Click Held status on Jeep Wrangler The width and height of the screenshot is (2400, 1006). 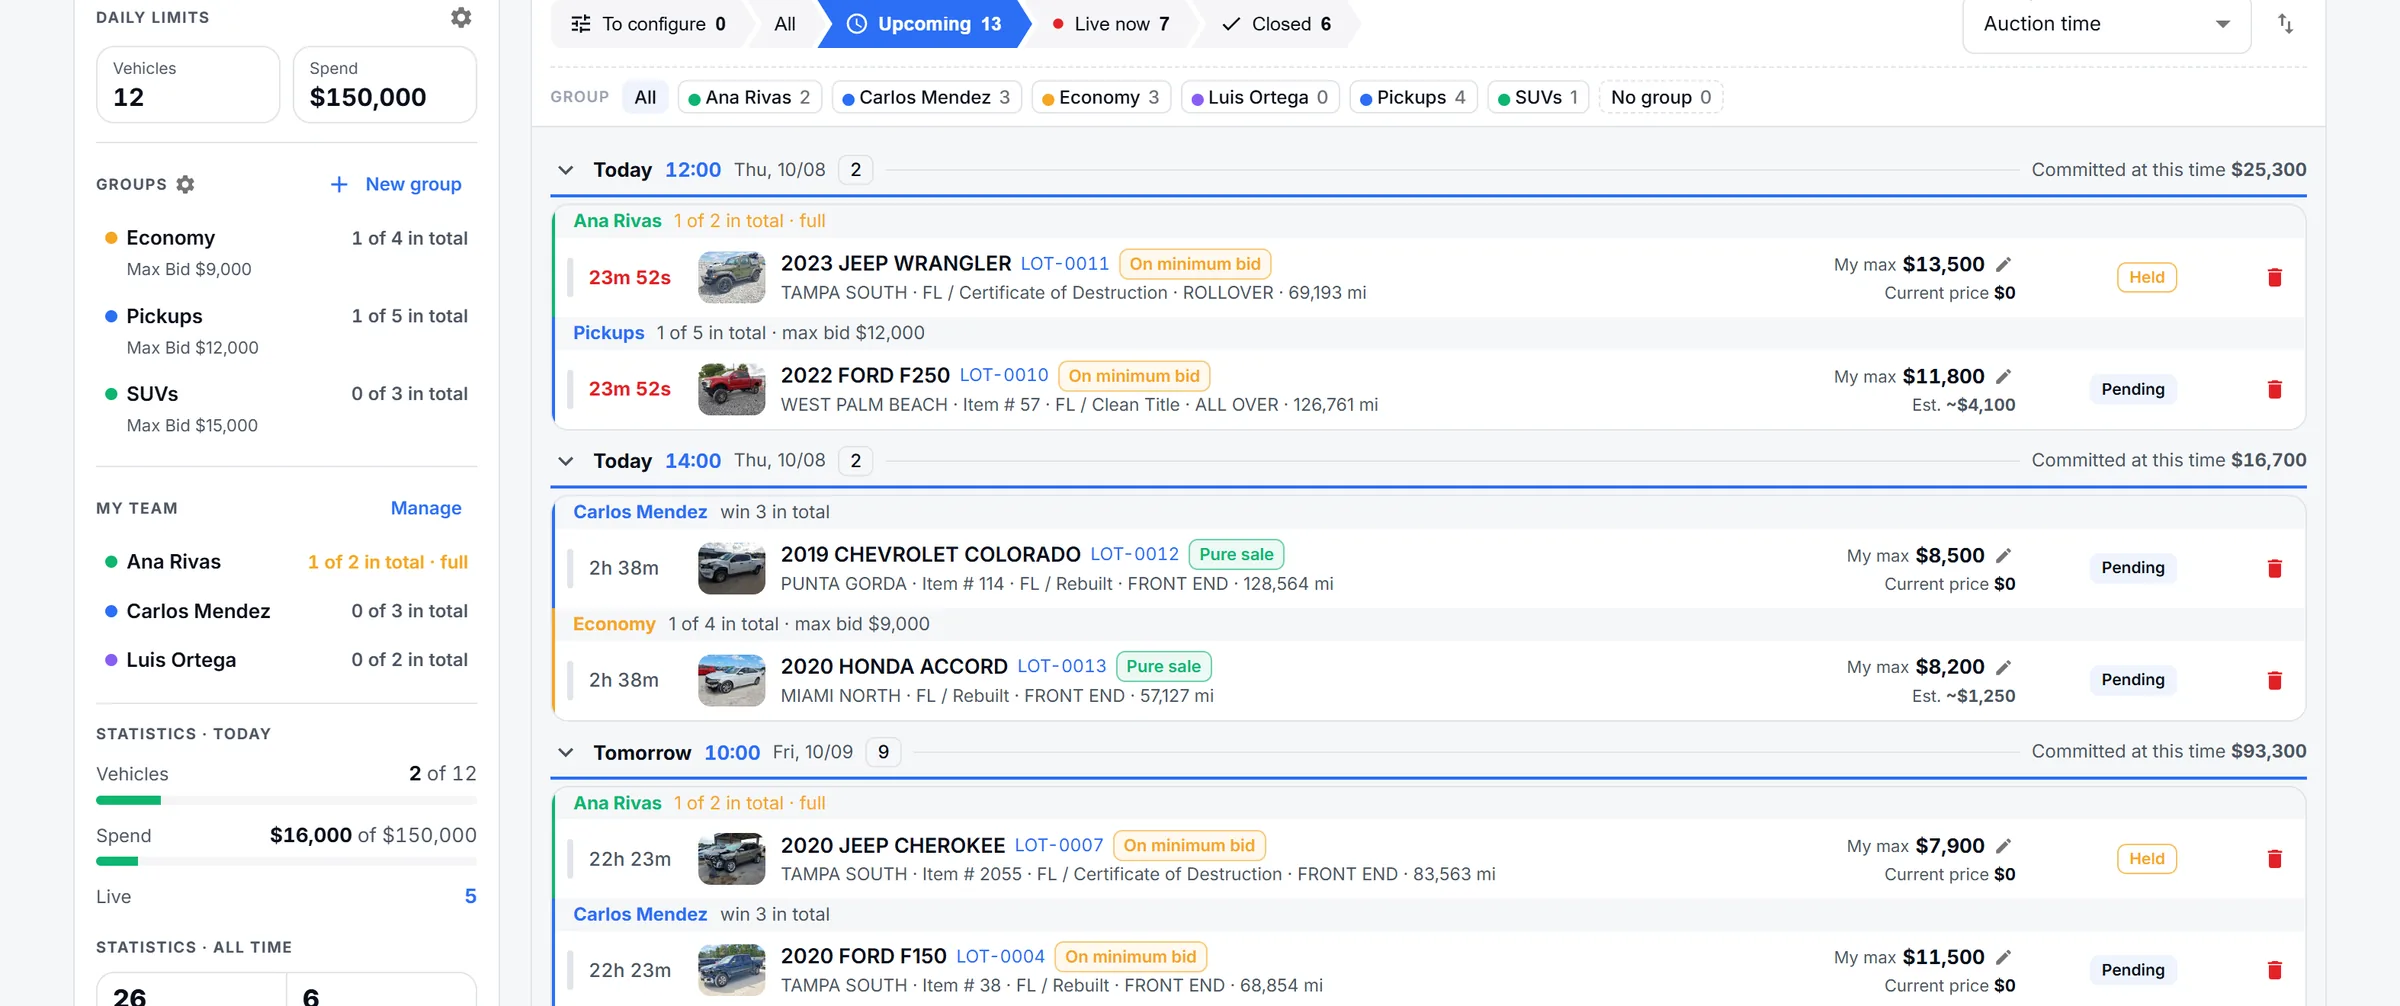tap(2146, 277)
